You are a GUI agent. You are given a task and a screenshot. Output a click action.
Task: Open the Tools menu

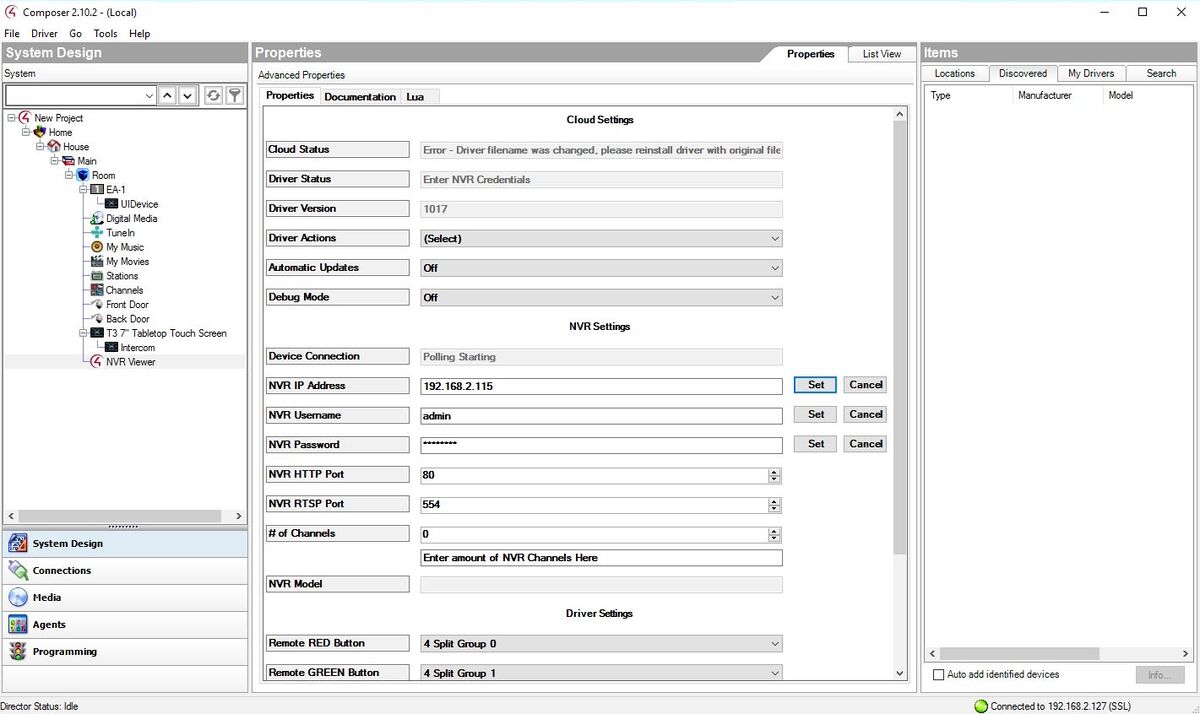coord(105,33)
